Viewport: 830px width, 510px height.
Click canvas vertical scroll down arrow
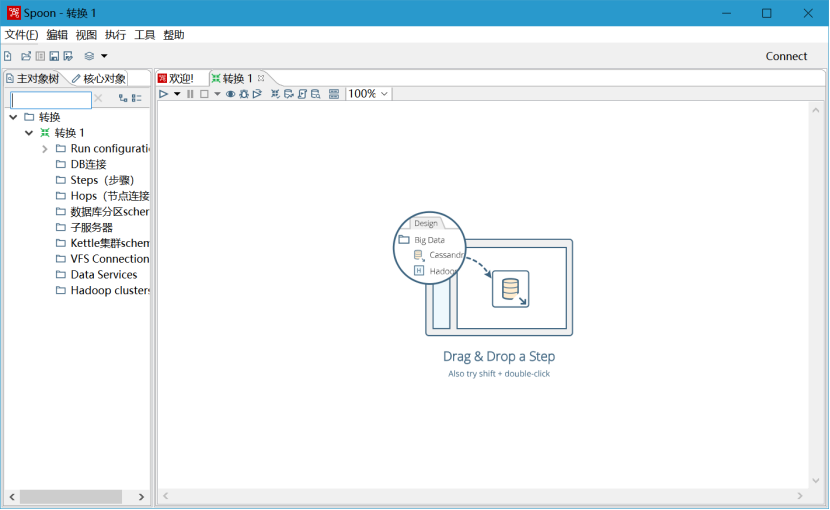(x=816, y=481)
